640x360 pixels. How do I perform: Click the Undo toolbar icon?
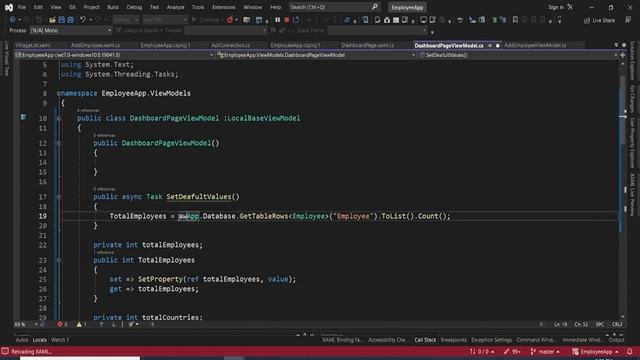[83, 20]
